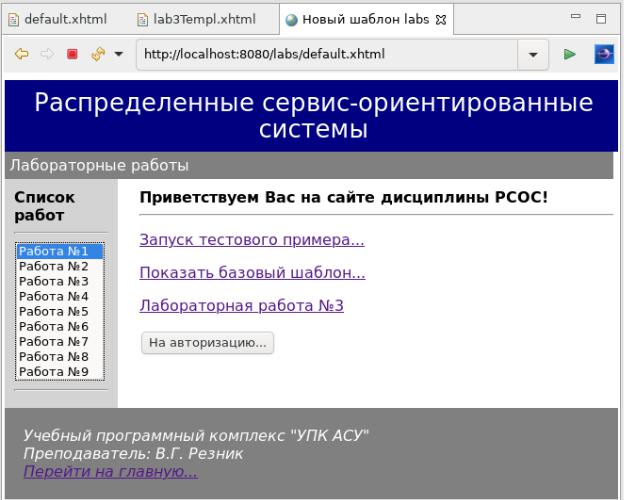Maximize the editor view

601,19
